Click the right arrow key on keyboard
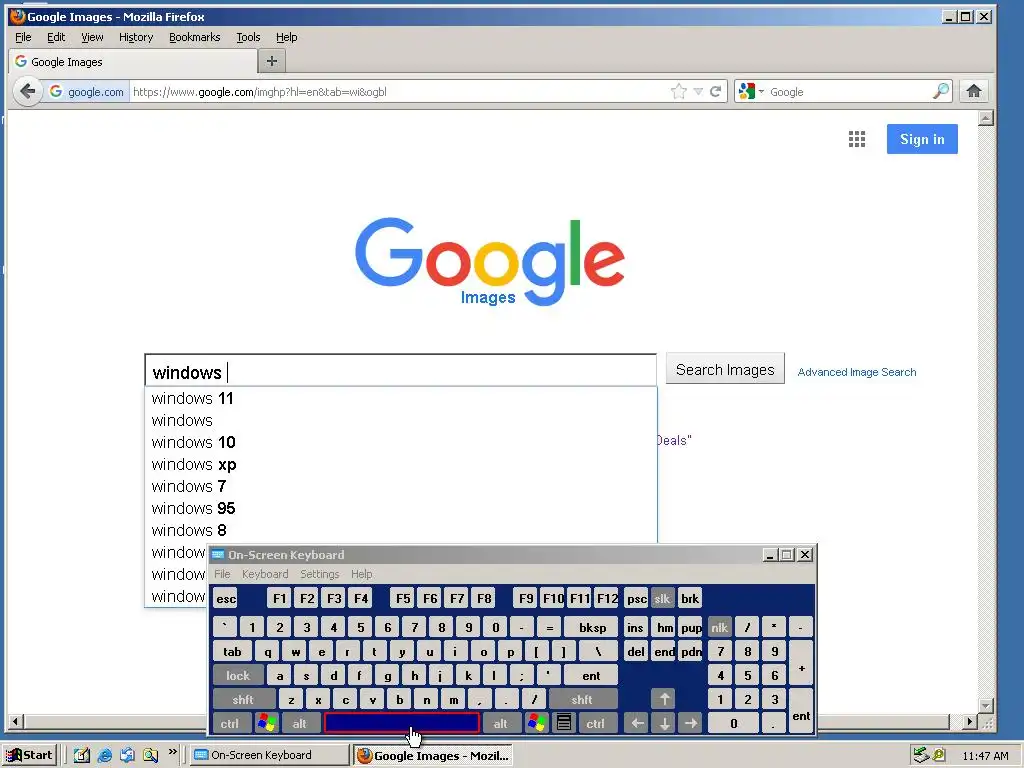Image resolution: width=1024 pixels, height=768 pixels. tap(690, 723)
